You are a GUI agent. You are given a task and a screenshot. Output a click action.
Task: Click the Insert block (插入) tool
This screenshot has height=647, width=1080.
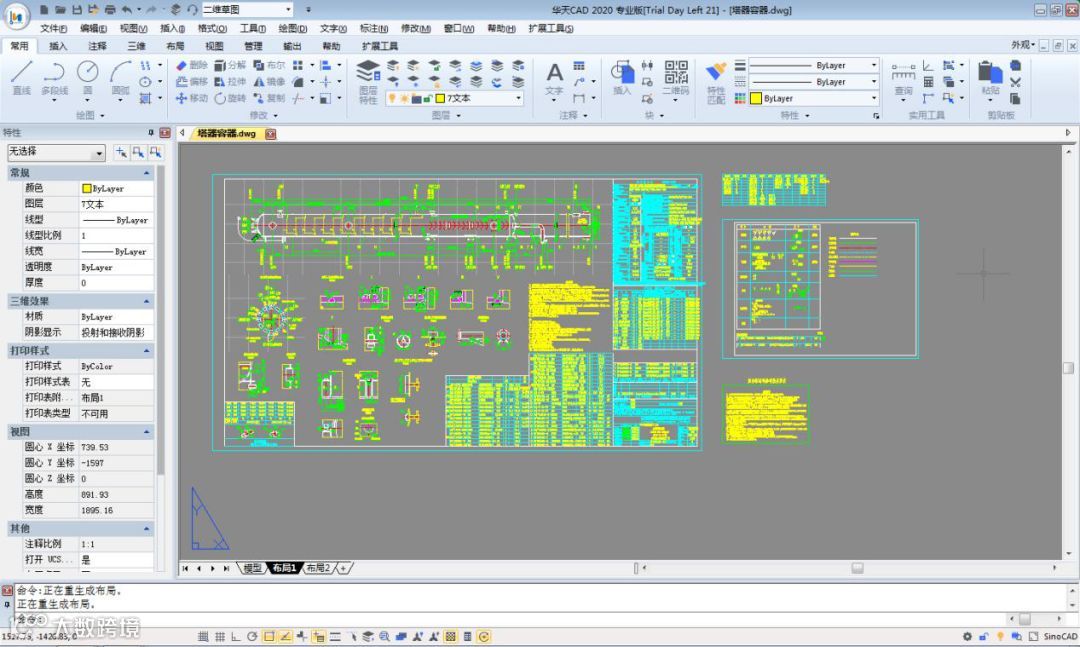622,77
